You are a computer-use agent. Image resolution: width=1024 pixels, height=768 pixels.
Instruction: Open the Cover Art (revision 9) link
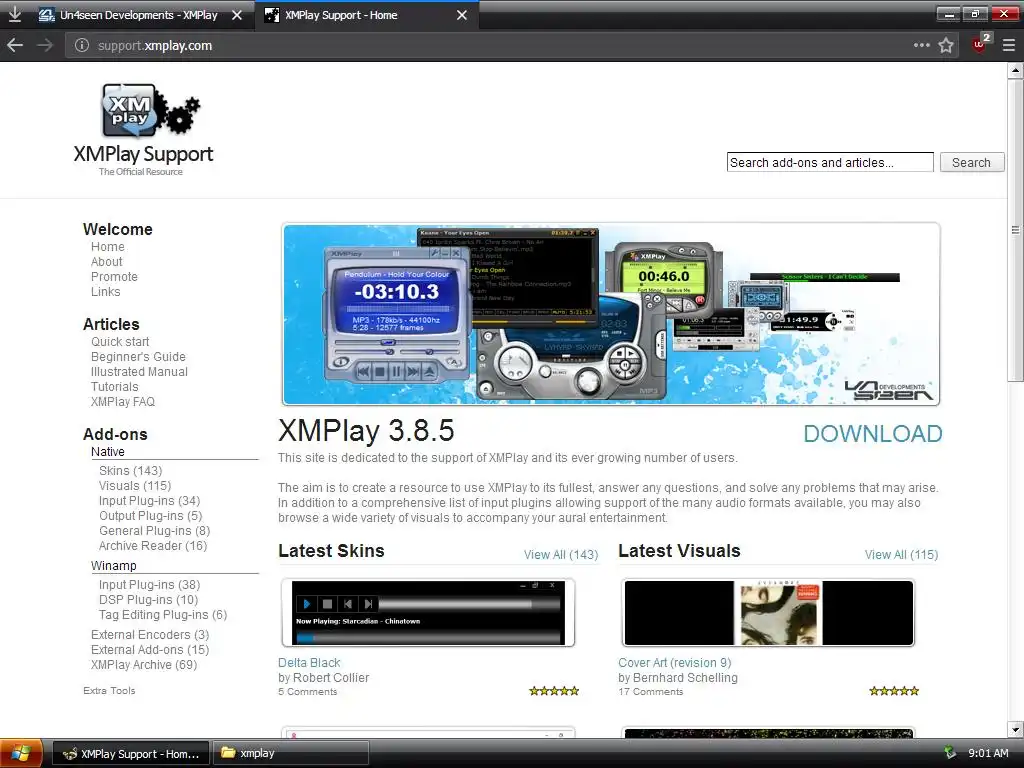click(675, 663)
